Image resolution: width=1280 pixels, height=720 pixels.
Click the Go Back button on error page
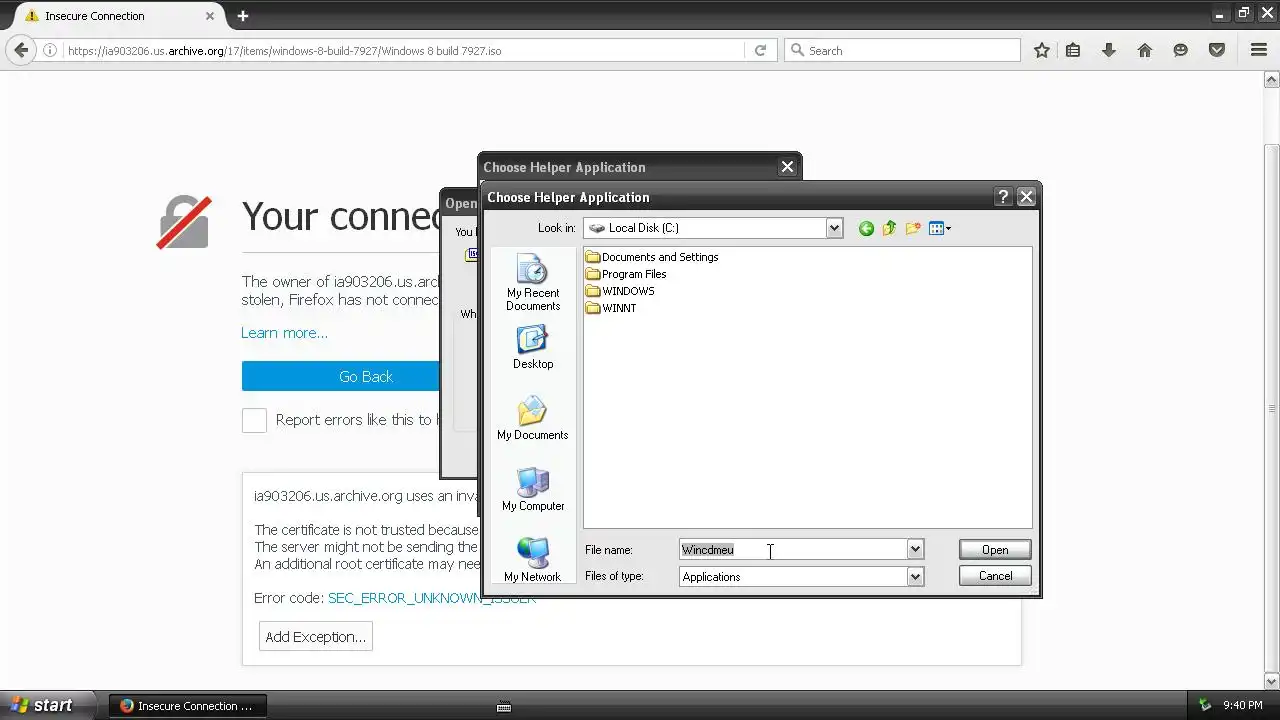341,376
